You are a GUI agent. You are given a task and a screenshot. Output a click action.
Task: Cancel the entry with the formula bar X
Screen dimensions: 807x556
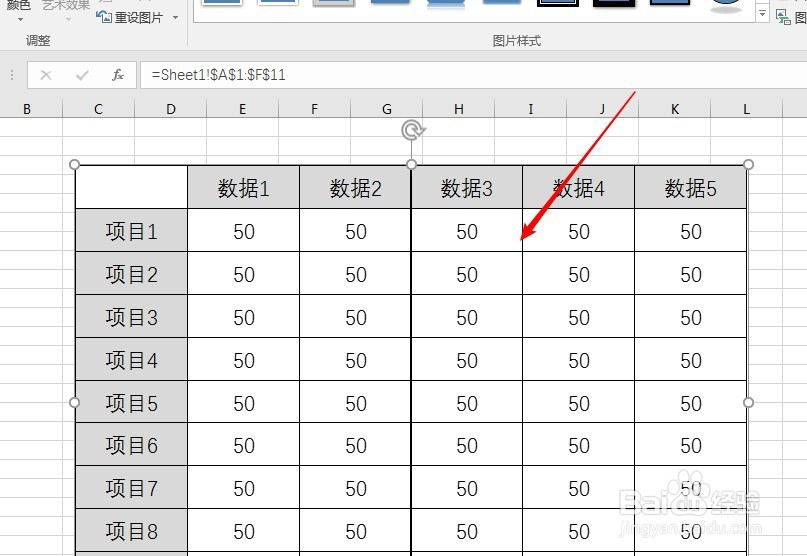pos(46,75)
